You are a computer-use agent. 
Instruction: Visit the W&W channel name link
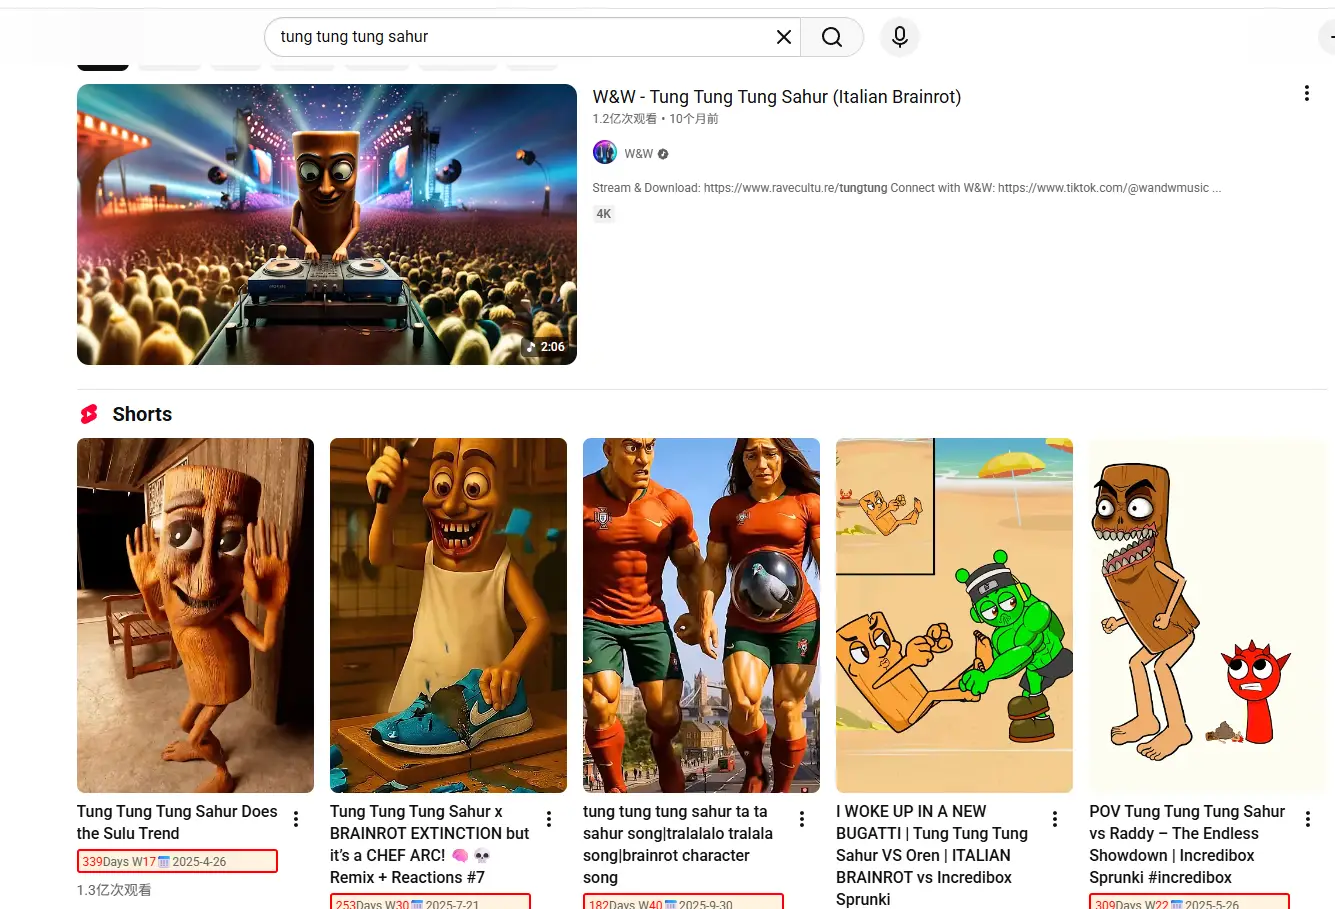[638, 153]
